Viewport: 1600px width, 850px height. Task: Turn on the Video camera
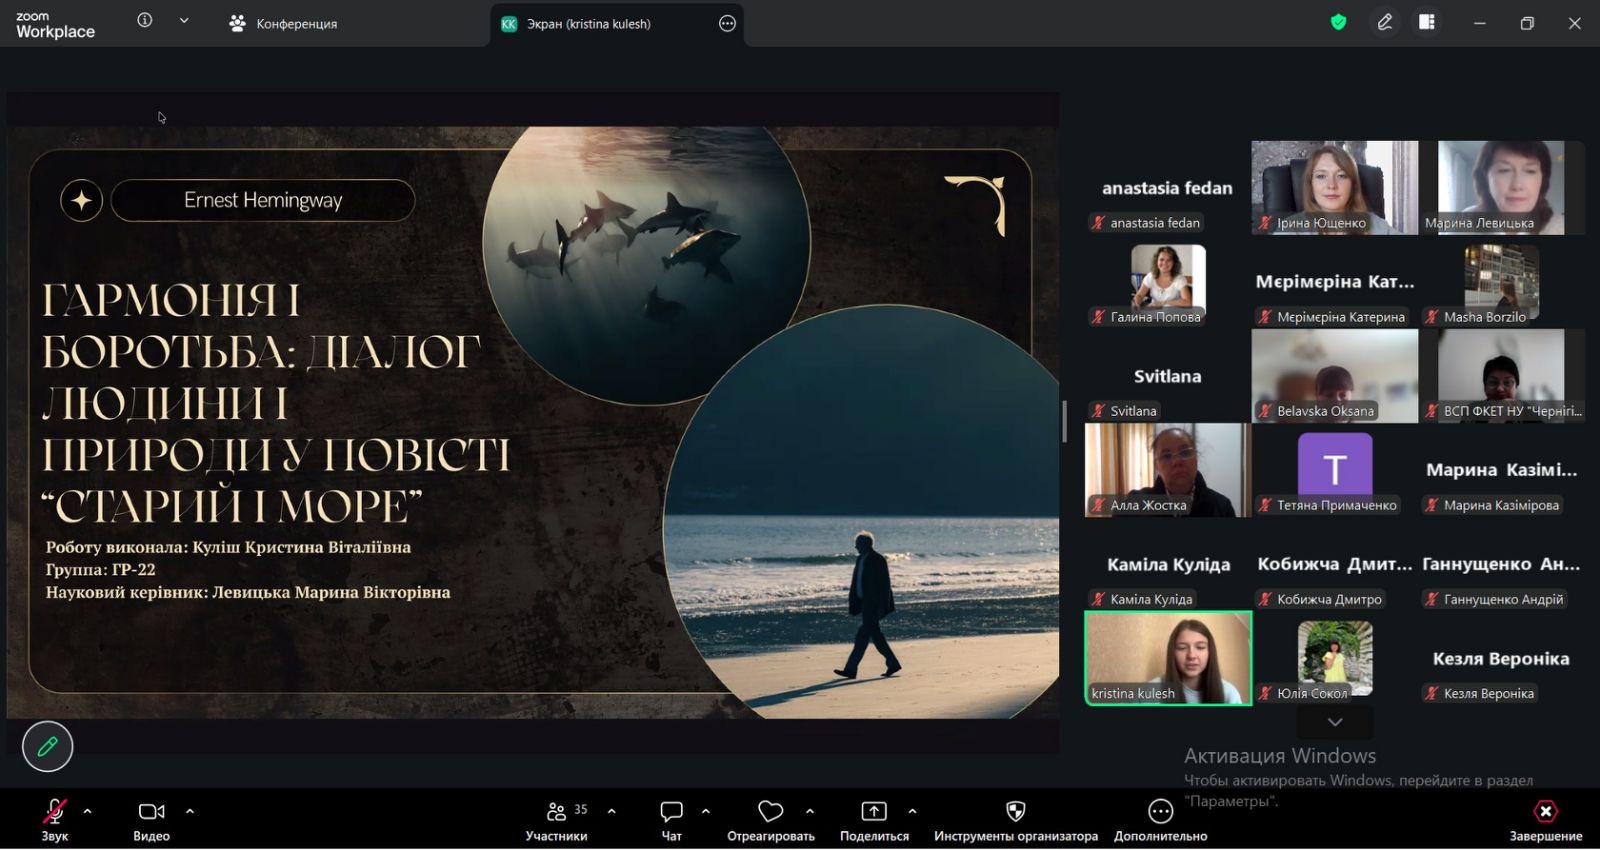(151, 811)
